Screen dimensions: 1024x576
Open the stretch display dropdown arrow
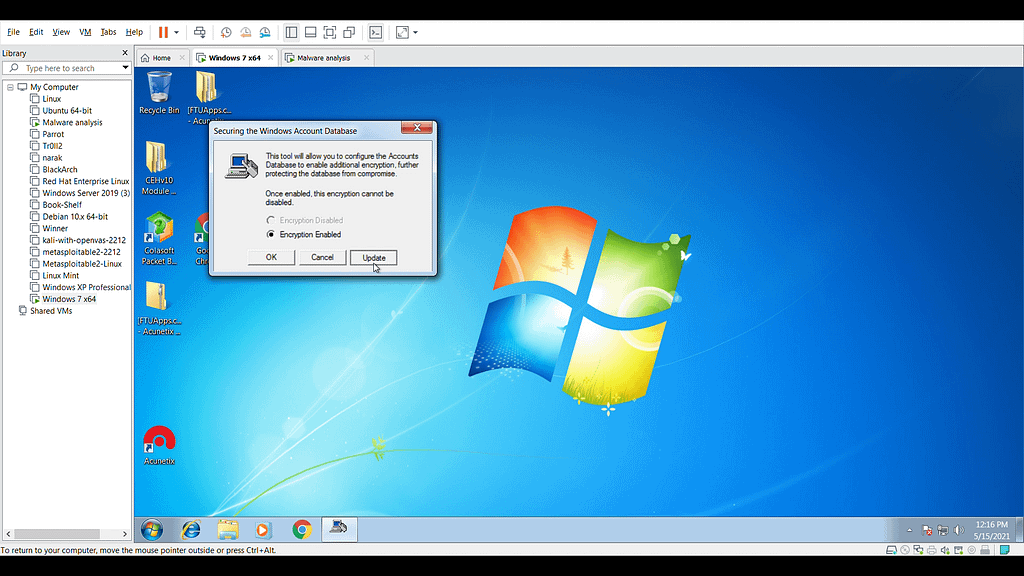(415, 32)
